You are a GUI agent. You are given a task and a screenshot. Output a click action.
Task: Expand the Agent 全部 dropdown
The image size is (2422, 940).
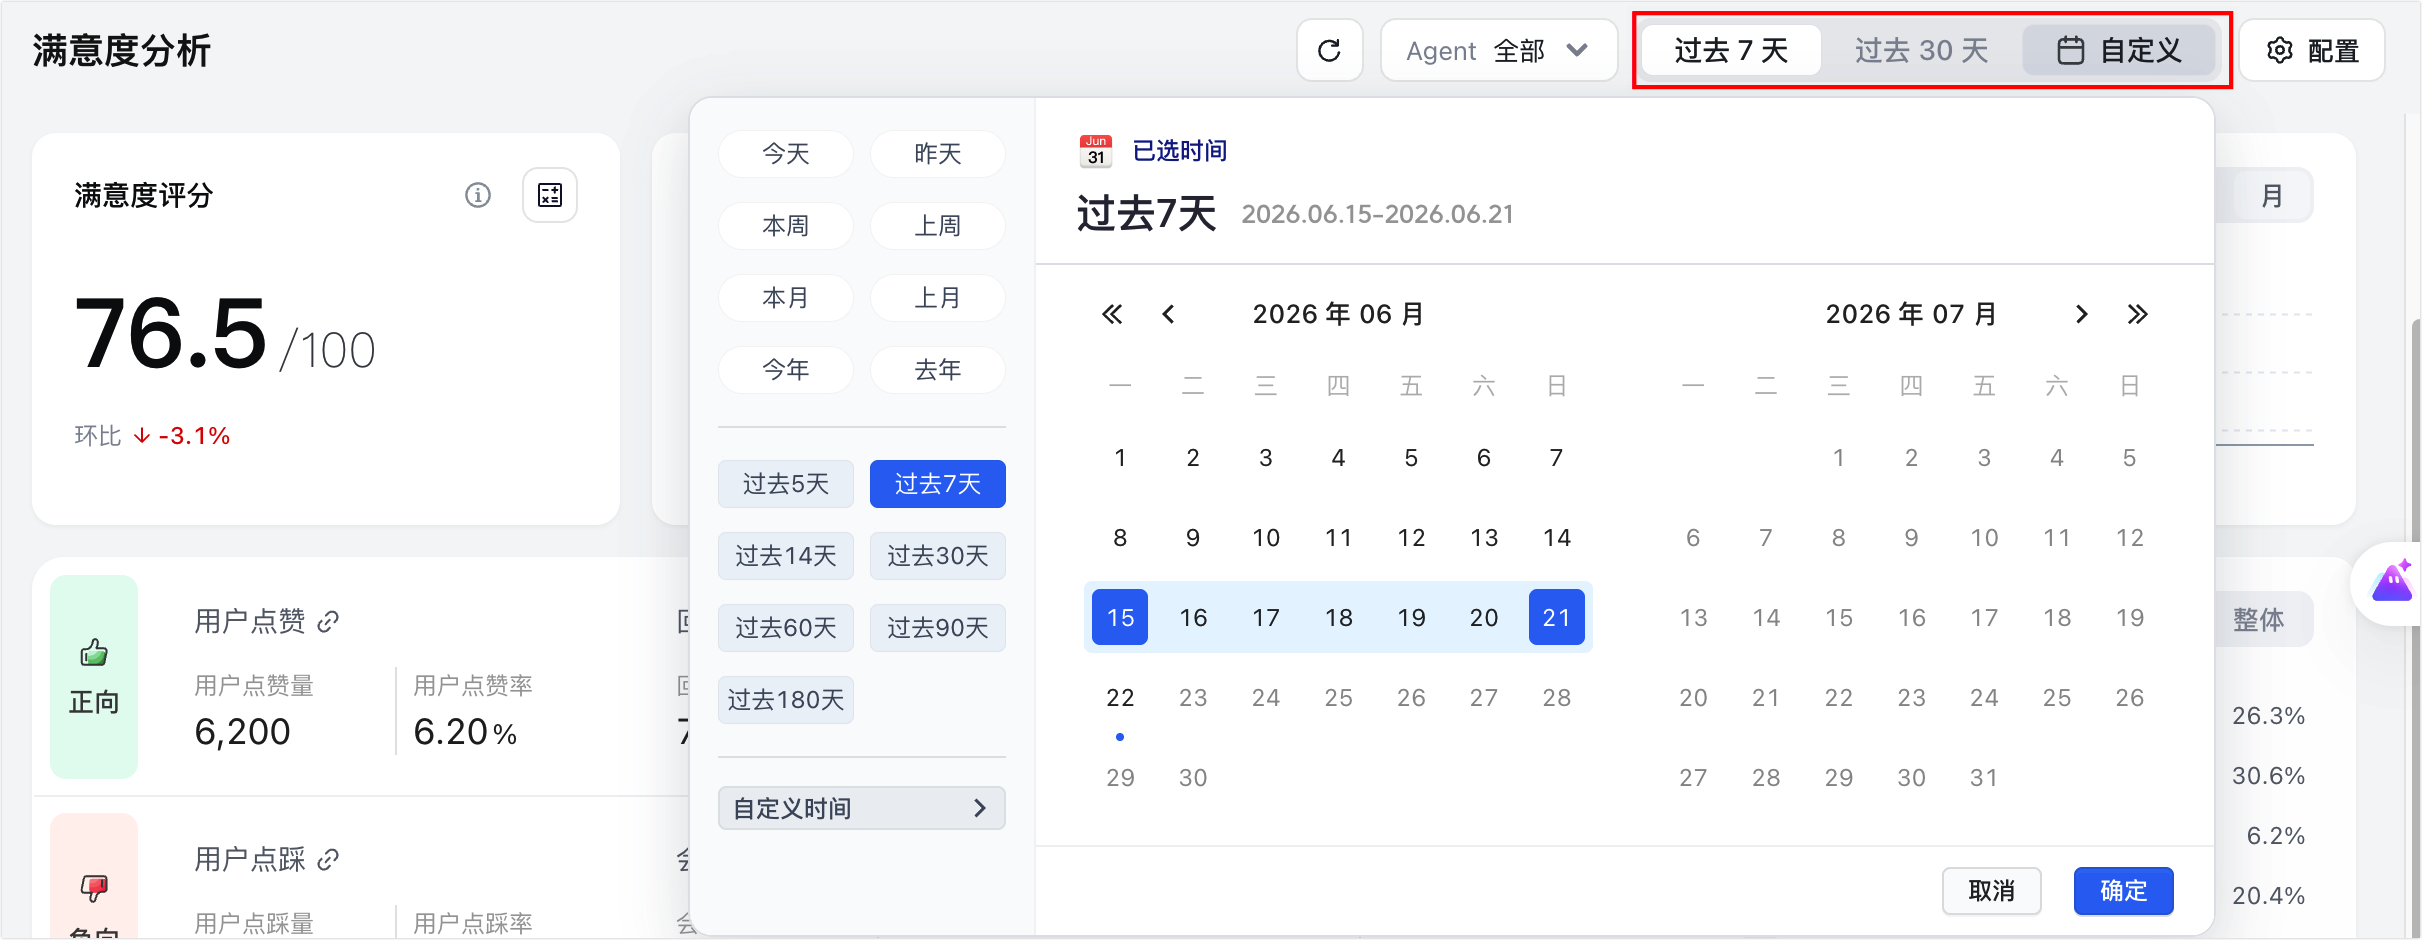point(1498,50)
